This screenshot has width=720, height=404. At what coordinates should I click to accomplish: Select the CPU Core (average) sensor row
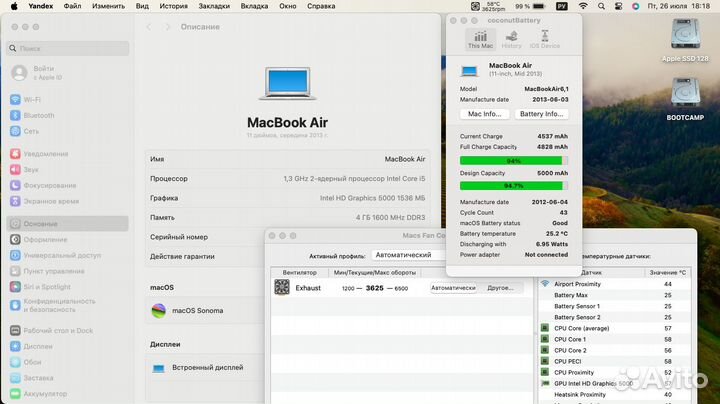coord(615,328)
